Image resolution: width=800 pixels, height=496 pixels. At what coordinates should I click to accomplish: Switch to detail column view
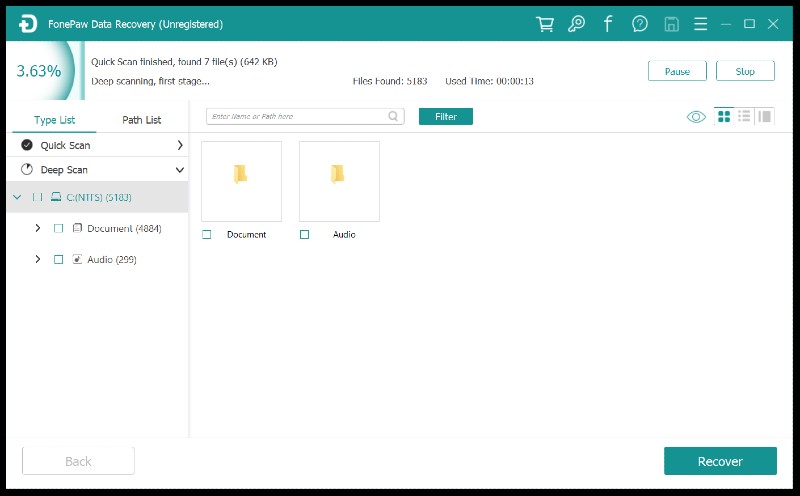coord(764,116)
